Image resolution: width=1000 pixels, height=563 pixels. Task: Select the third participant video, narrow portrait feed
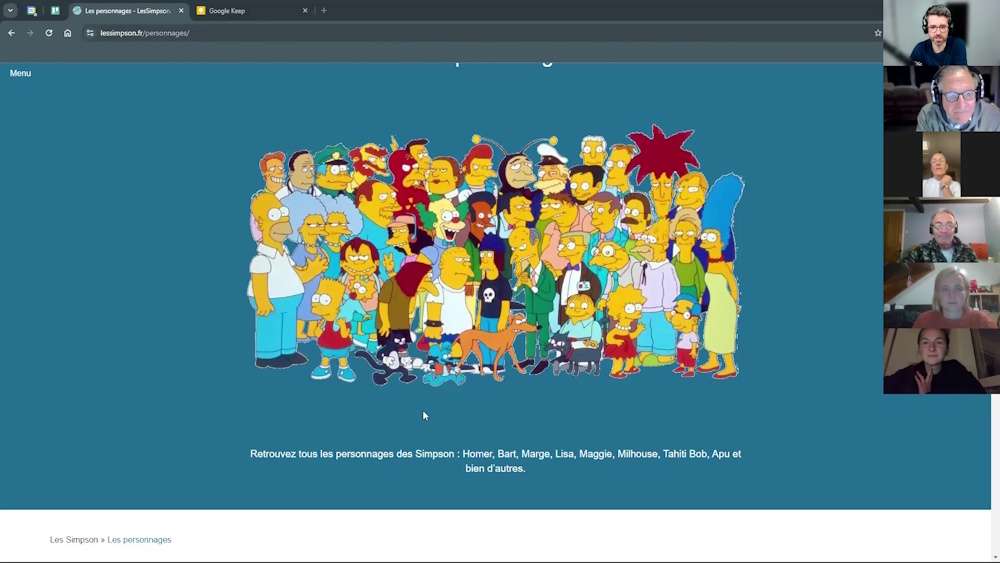click(x=941, y=165)
